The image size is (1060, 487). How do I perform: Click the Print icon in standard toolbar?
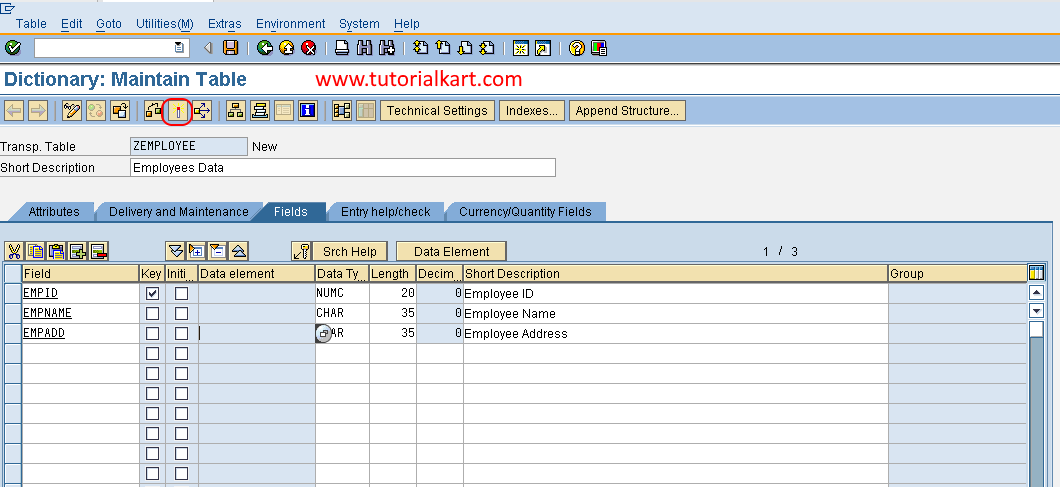(x=342, y=48)
